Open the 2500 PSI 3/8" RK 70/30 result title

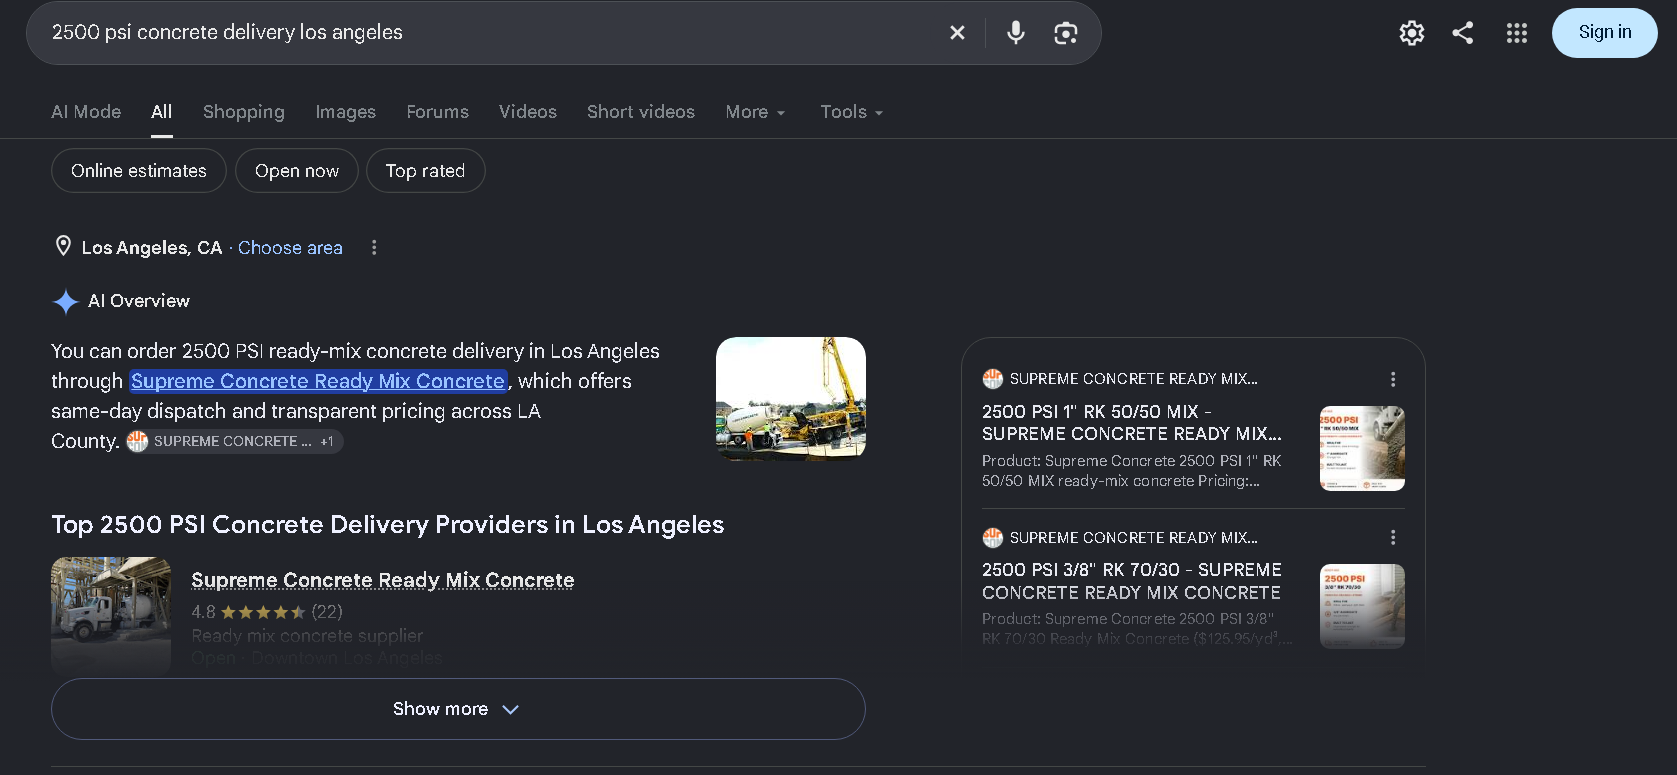pyautogui.click(x=1131, y=581)
